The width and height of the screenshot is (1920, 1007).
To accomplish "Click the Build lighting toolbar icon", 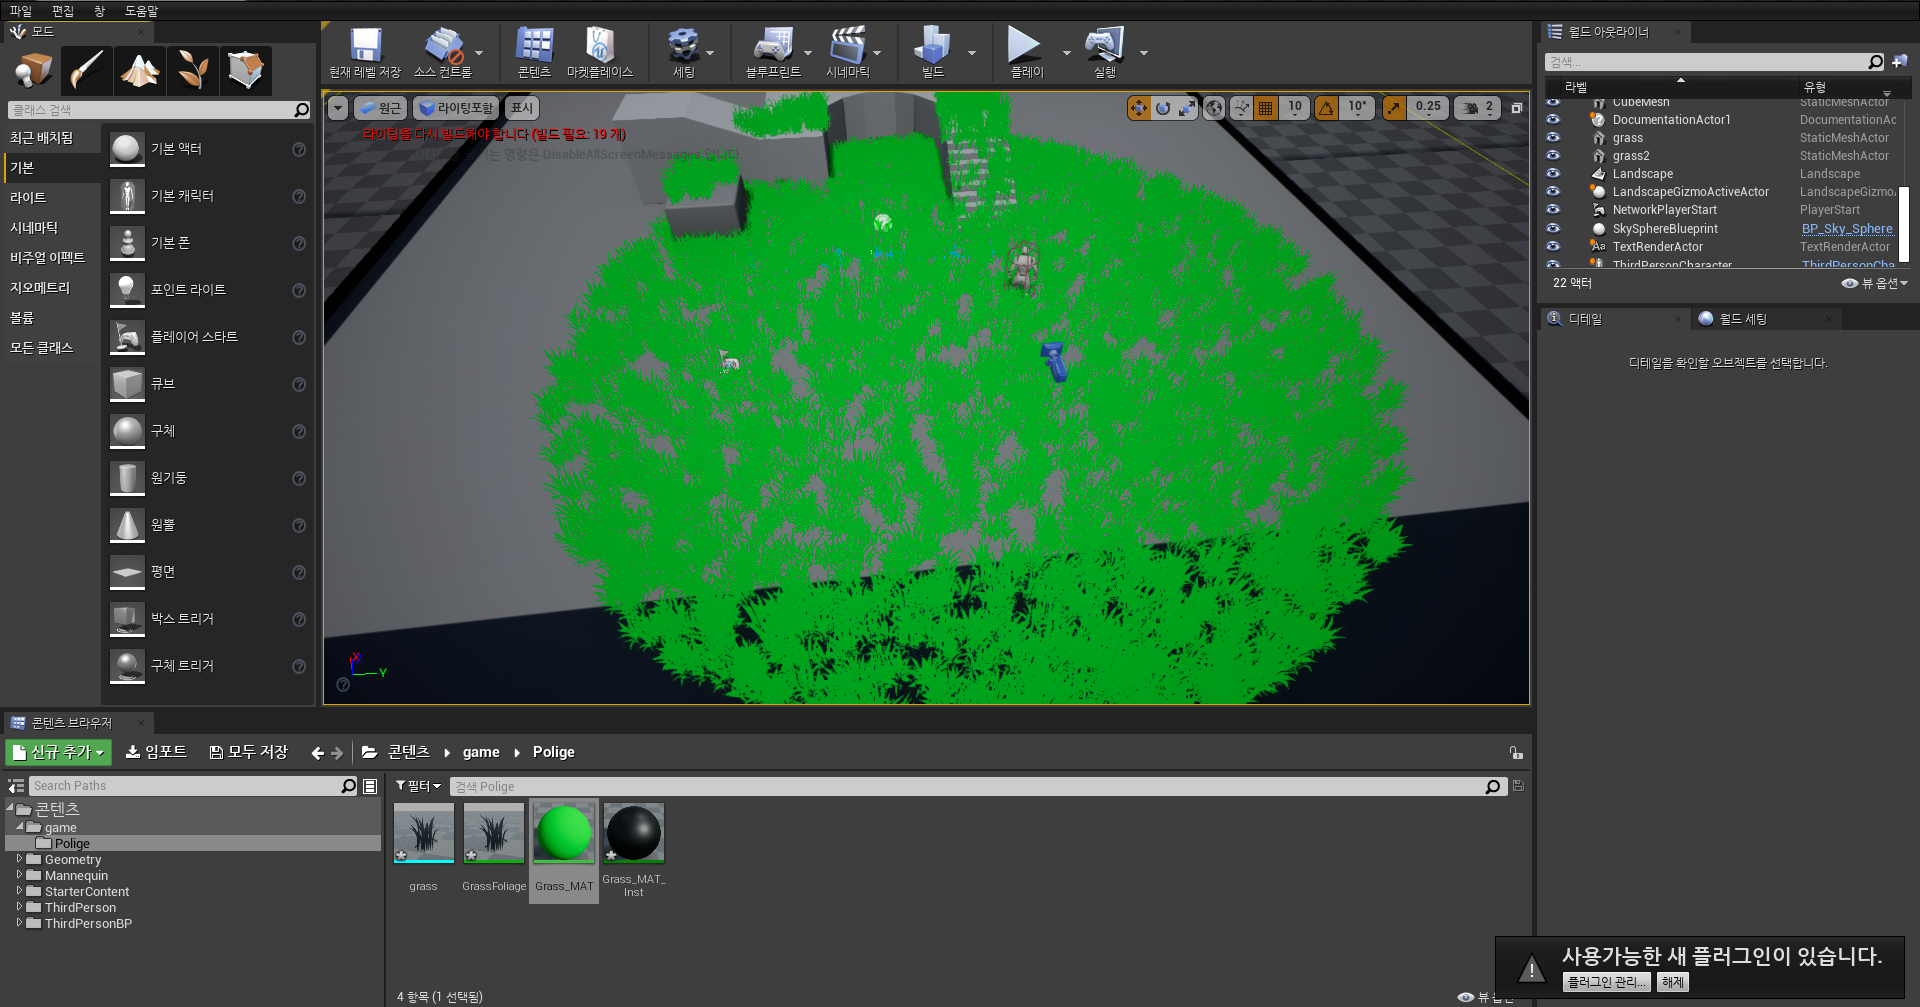I will point(932,53).
